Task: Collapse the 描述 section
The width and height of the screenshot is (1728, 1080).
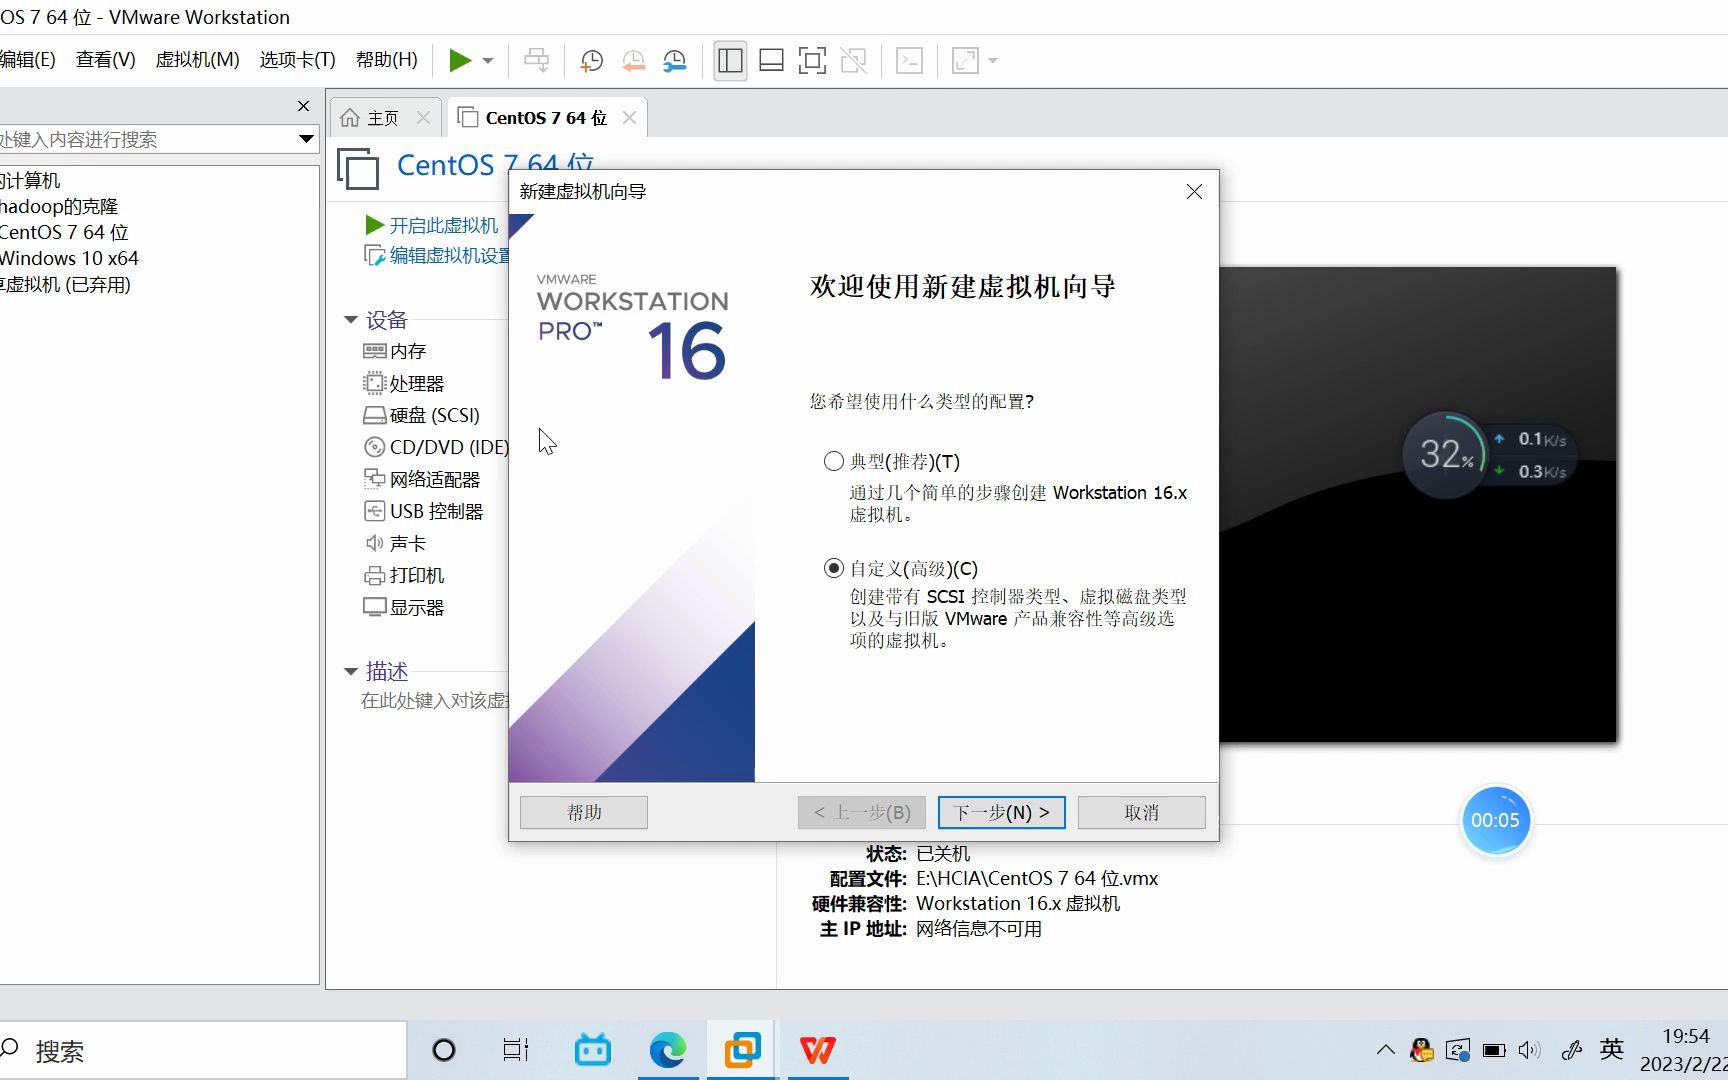Action: pos(351,672)
